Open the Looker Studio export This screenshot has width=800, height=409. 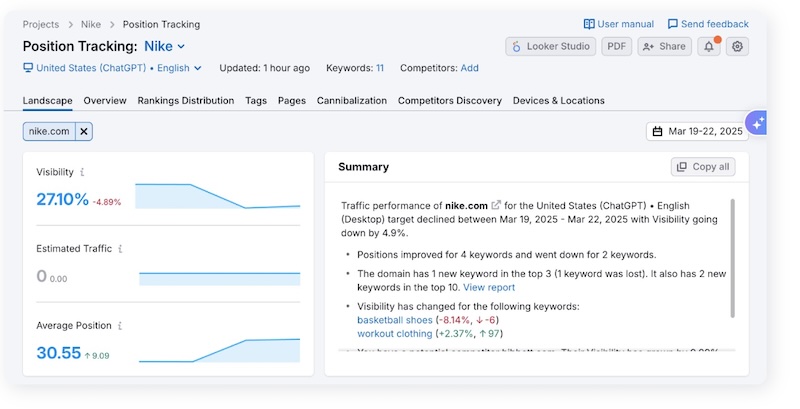(x=551, y=46)
